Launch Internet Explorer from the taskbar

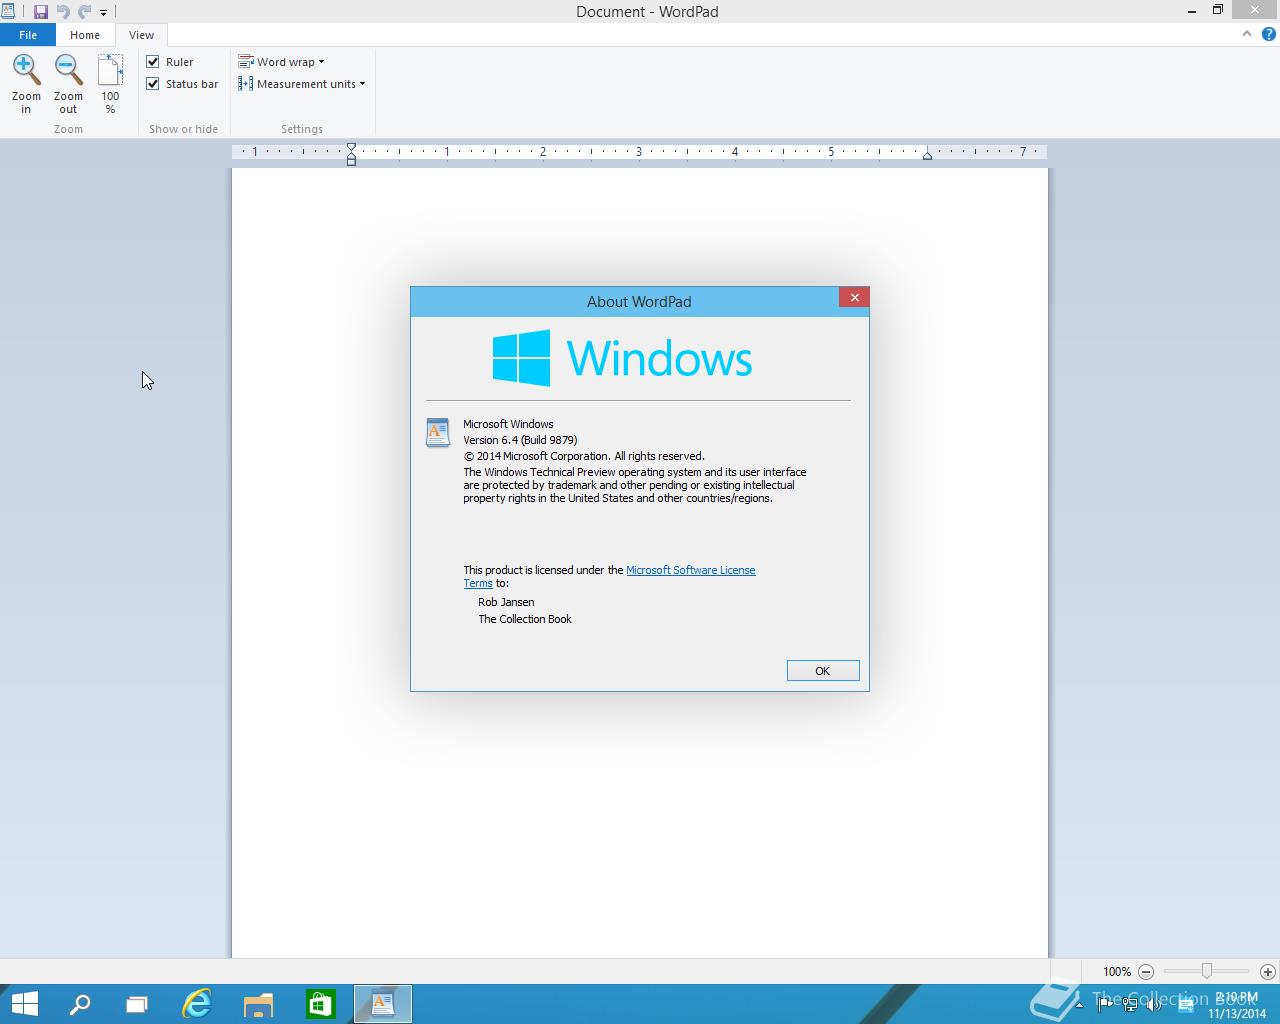[197, 1004]
